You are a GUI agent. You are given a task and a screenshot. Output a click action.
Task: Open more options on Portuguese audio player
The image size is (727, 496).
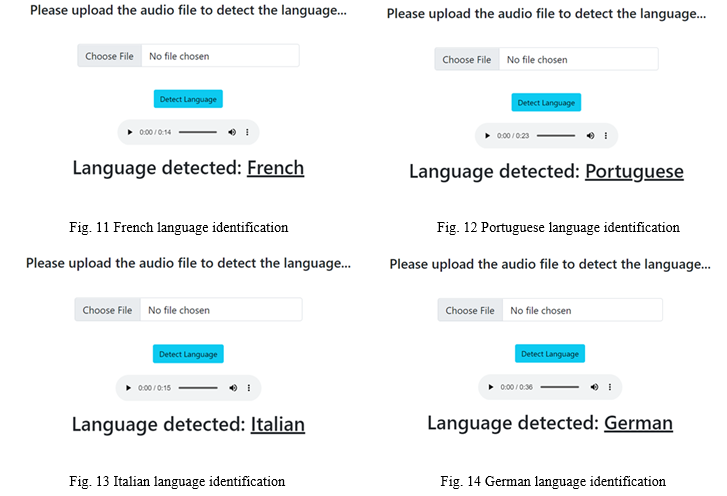[x=606, y=136]
